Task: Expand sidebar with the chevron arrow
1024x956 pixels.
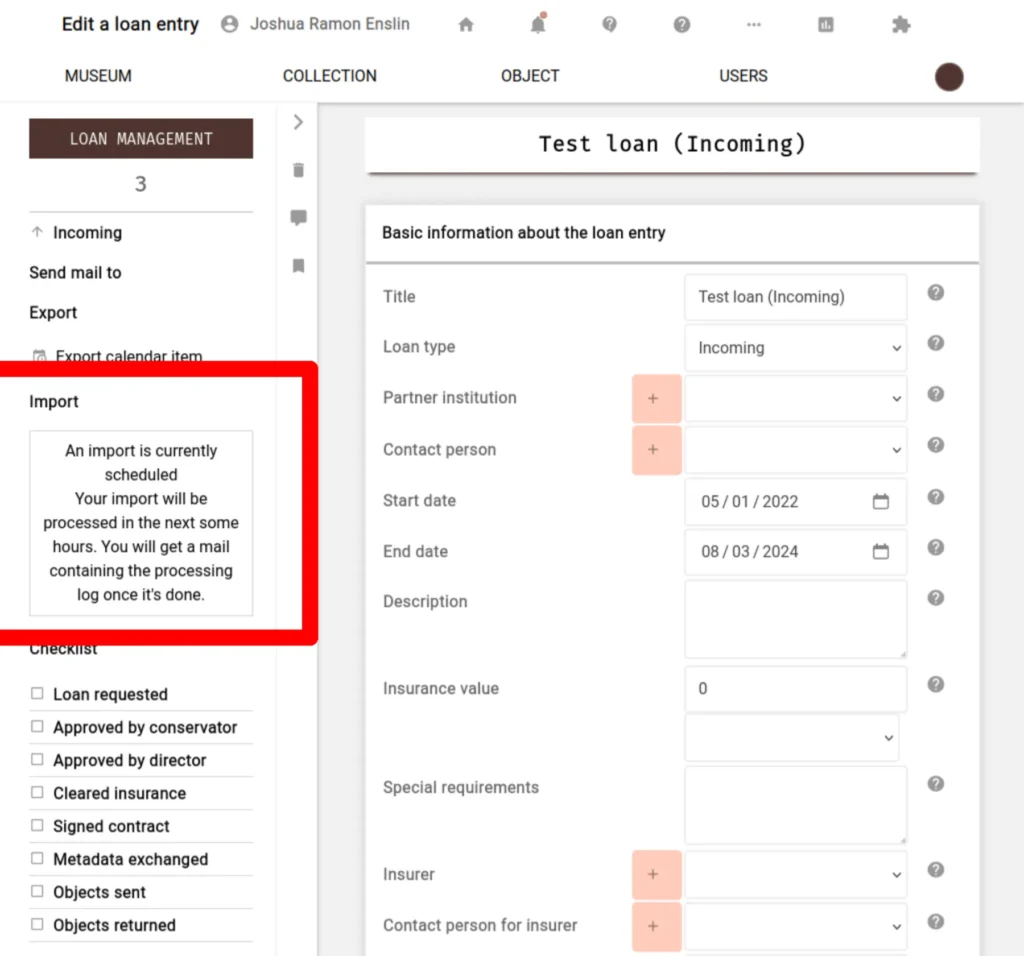Action: pyautogui.click(x=298, y=122)
